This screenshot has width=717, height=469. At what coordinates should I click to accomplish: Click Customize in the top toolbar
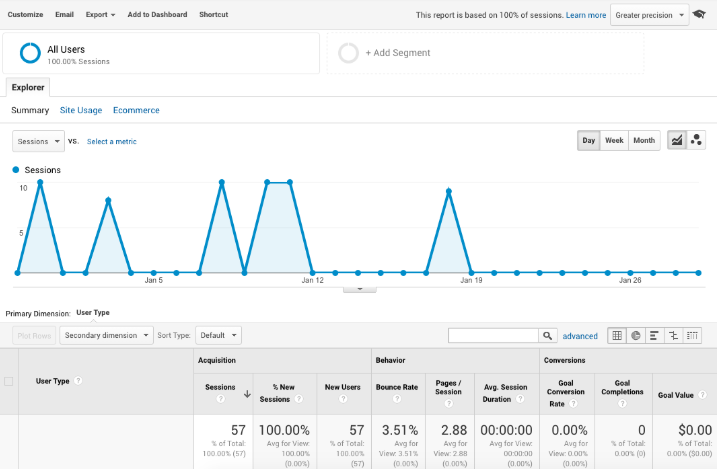25,15
